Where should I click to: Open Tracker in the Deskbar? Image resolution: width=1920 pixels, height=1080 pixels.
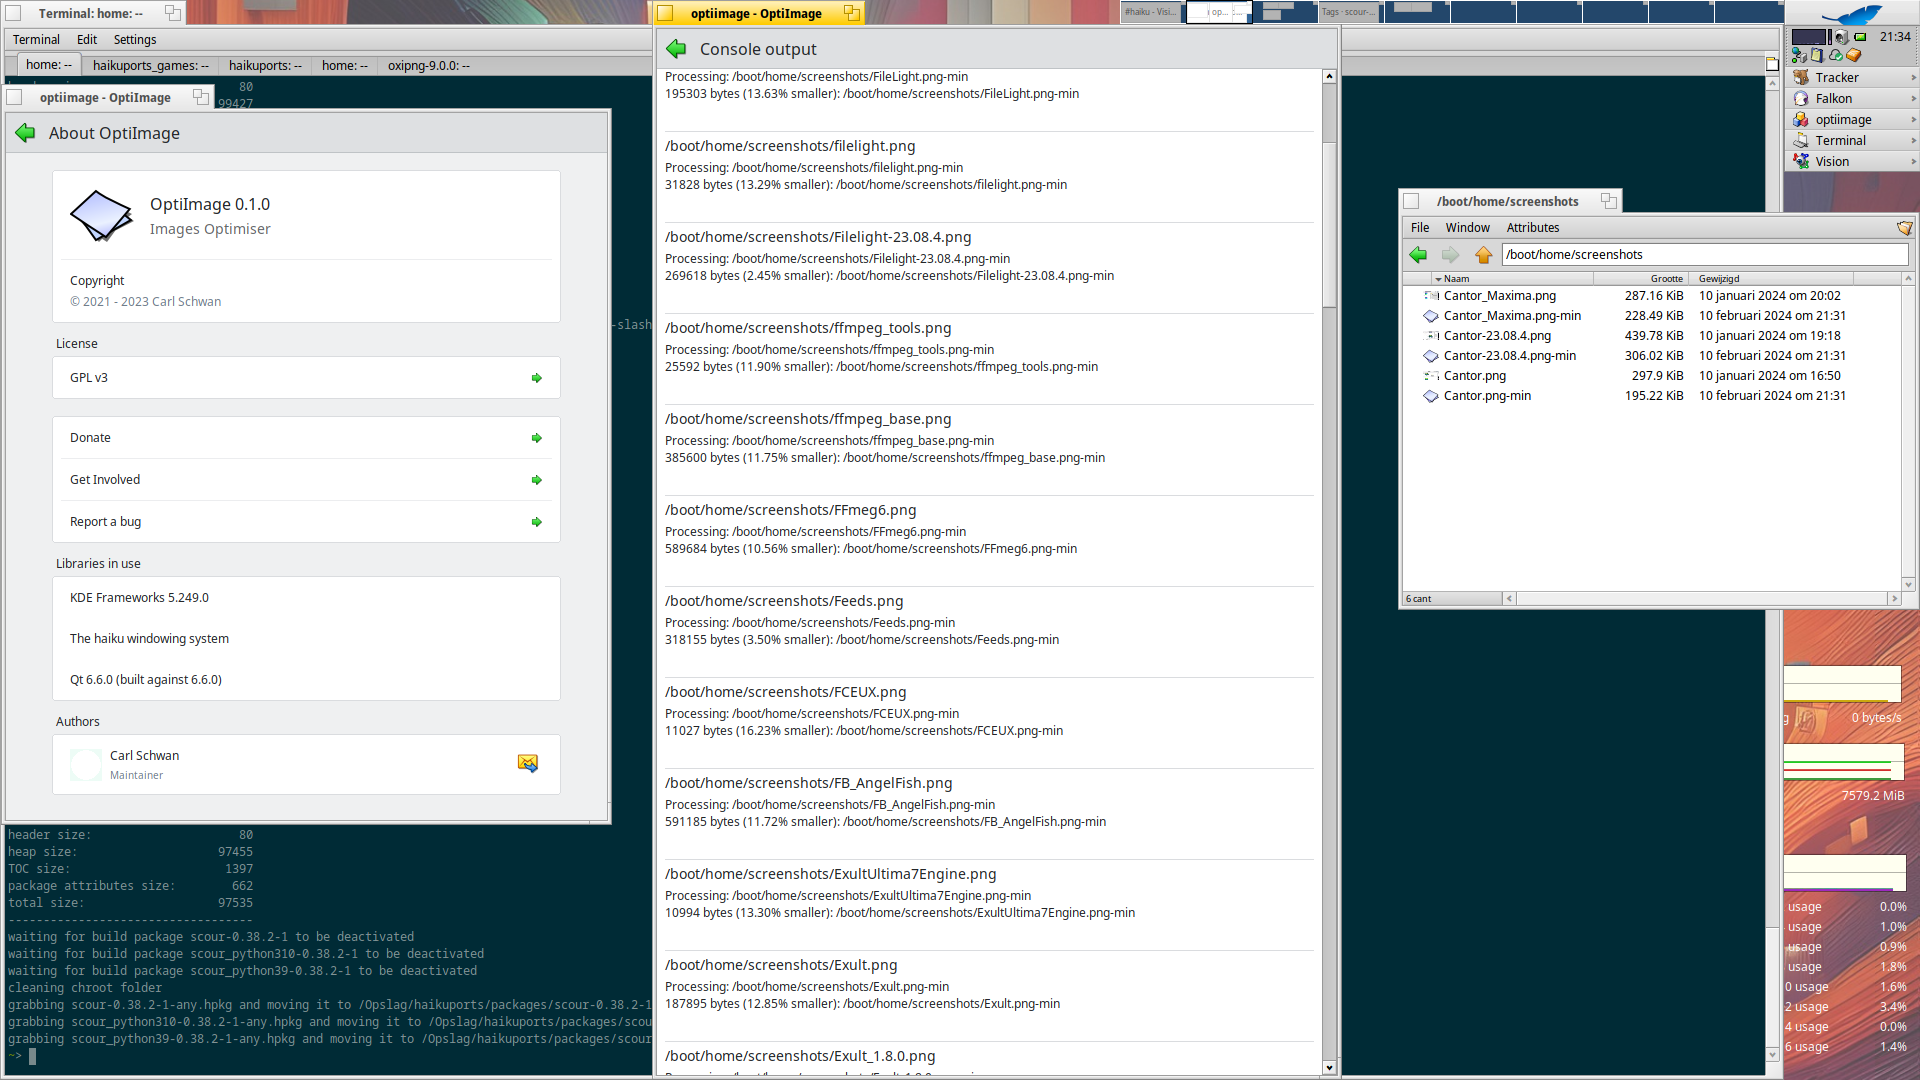coord(1852,77)
